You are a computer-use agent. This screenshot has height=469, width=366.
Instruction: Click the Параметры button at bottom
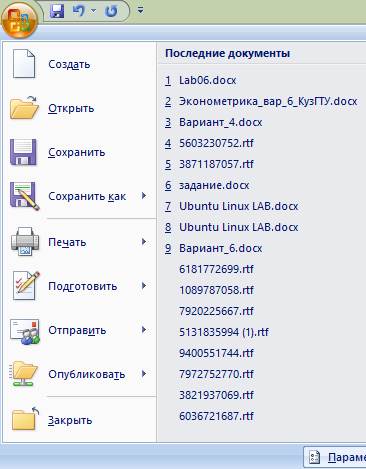pyautogui.click(x=335, y=457)
